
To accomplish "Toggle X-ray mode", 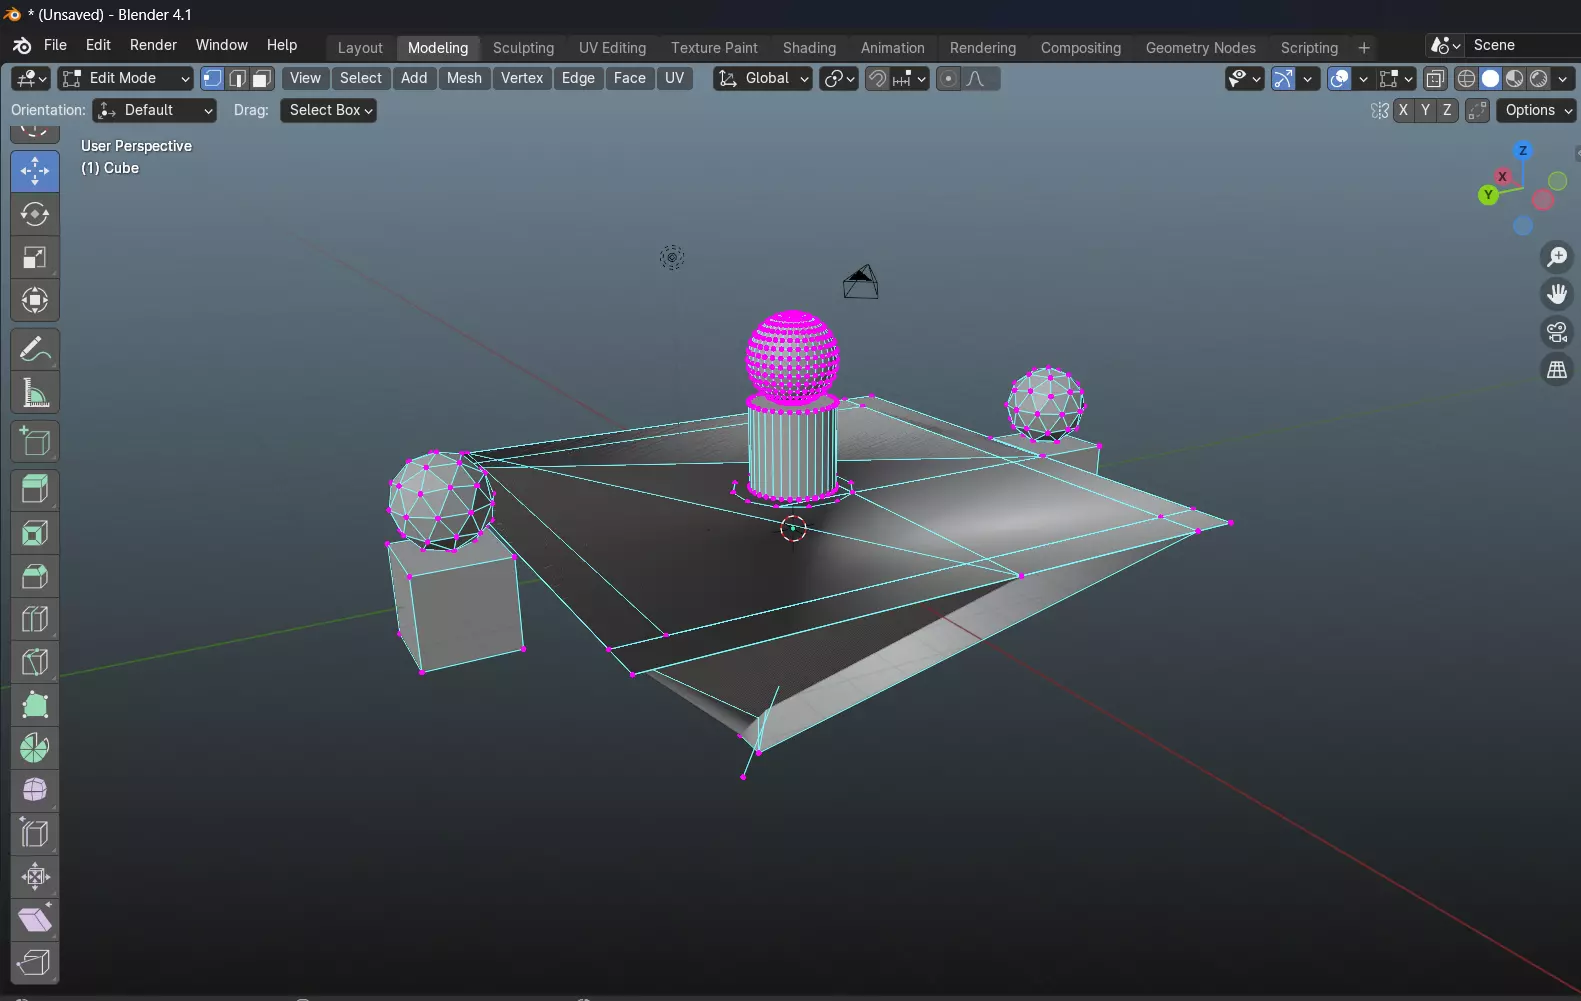I will (x=1435, y=78).
